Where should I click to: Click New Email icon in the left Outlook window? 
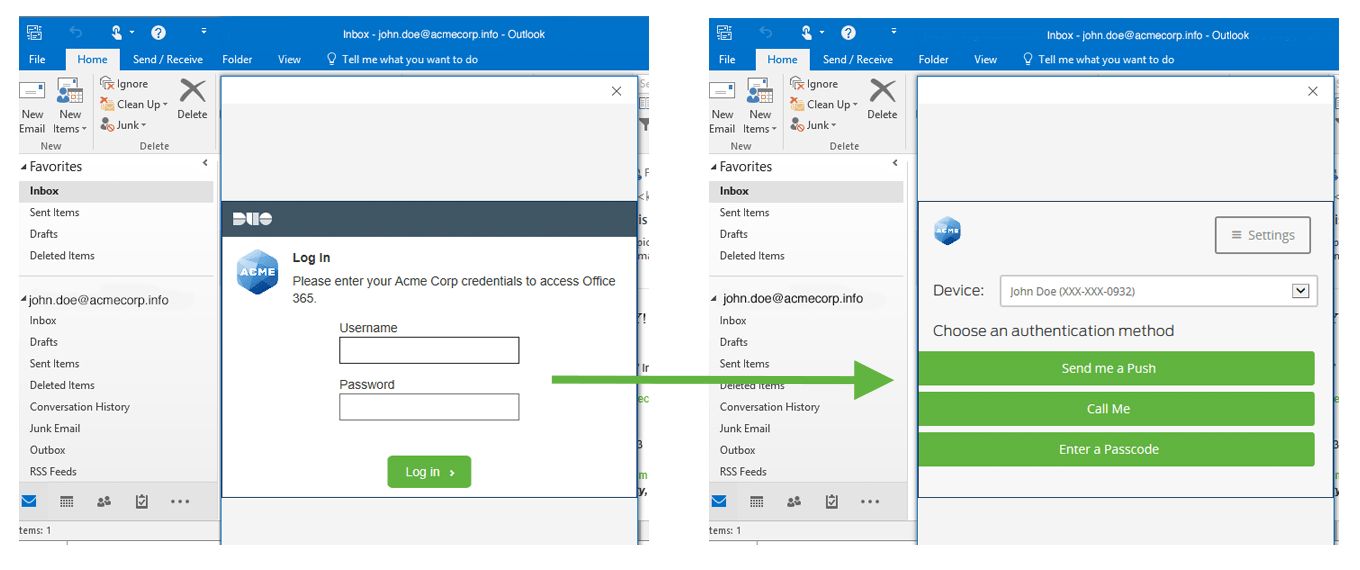point(32,98)
